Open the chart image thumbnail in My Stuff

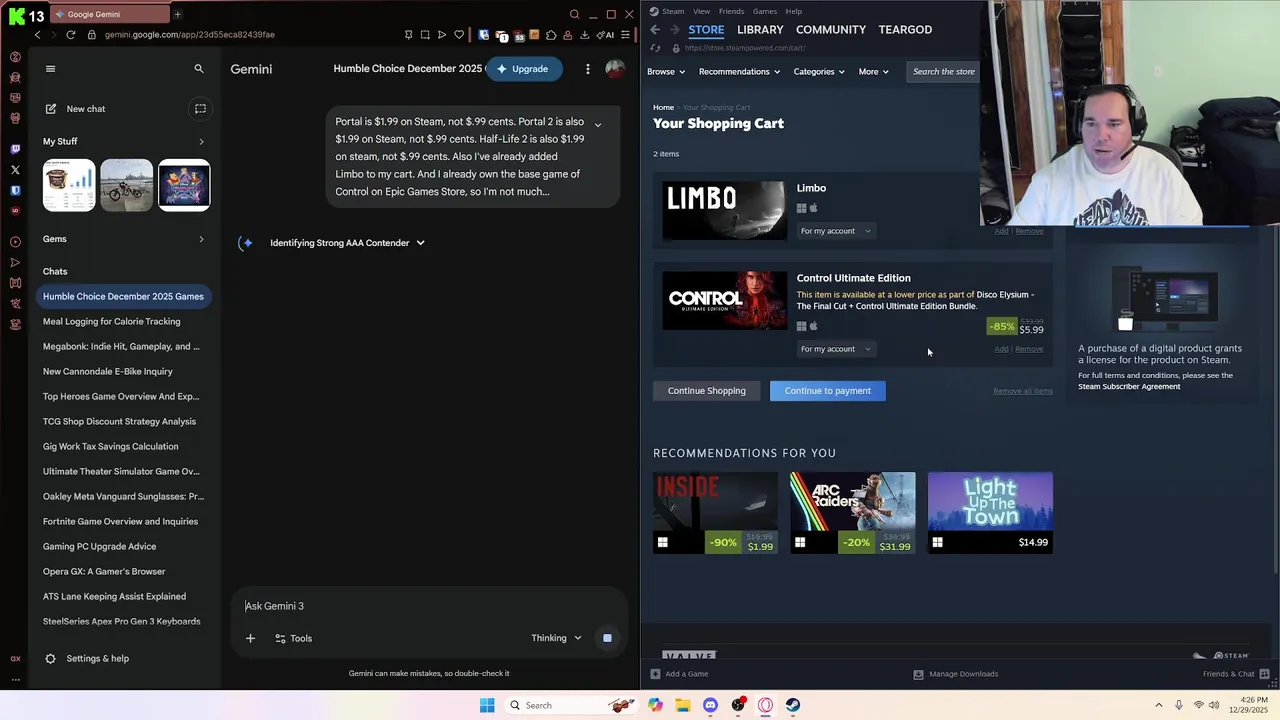tap(69, 185)
